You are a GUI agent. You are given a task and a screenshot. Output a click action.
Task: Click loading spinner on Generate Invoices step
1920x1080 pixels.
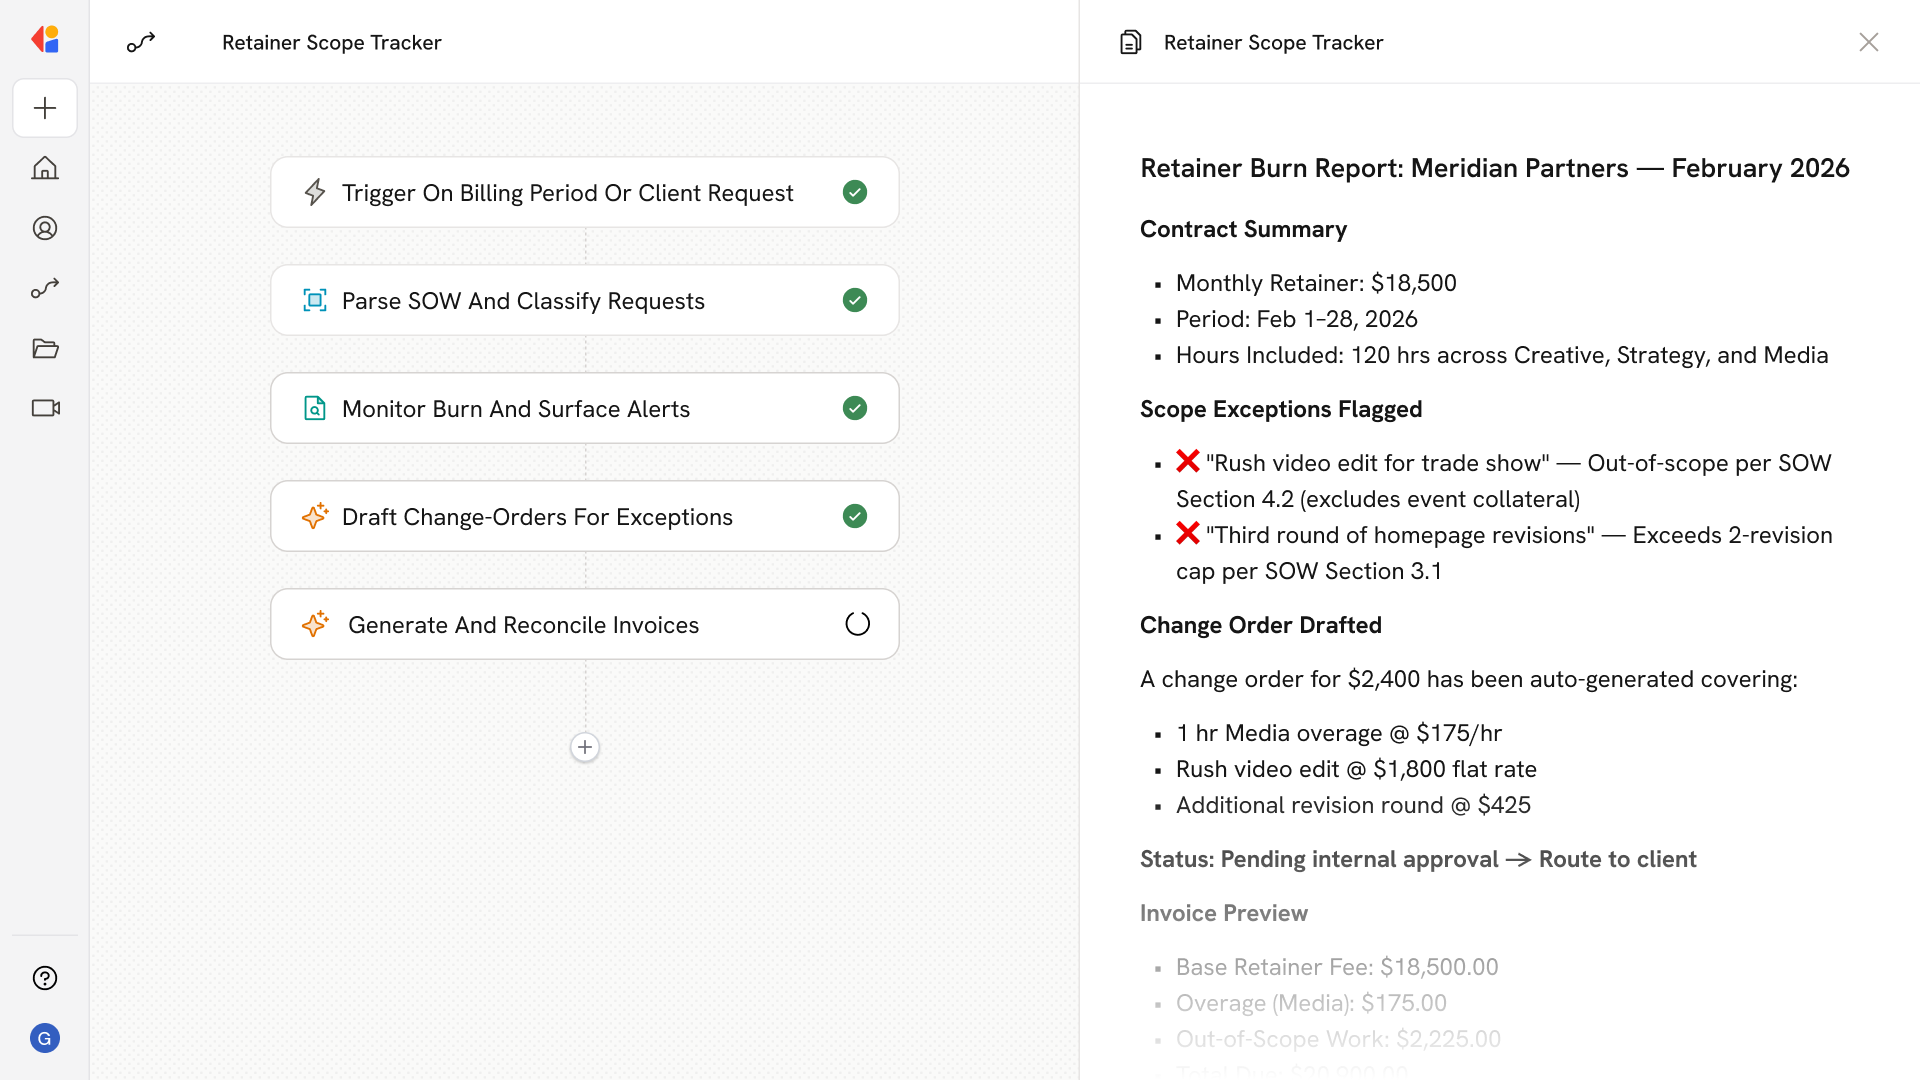[857, 624]
